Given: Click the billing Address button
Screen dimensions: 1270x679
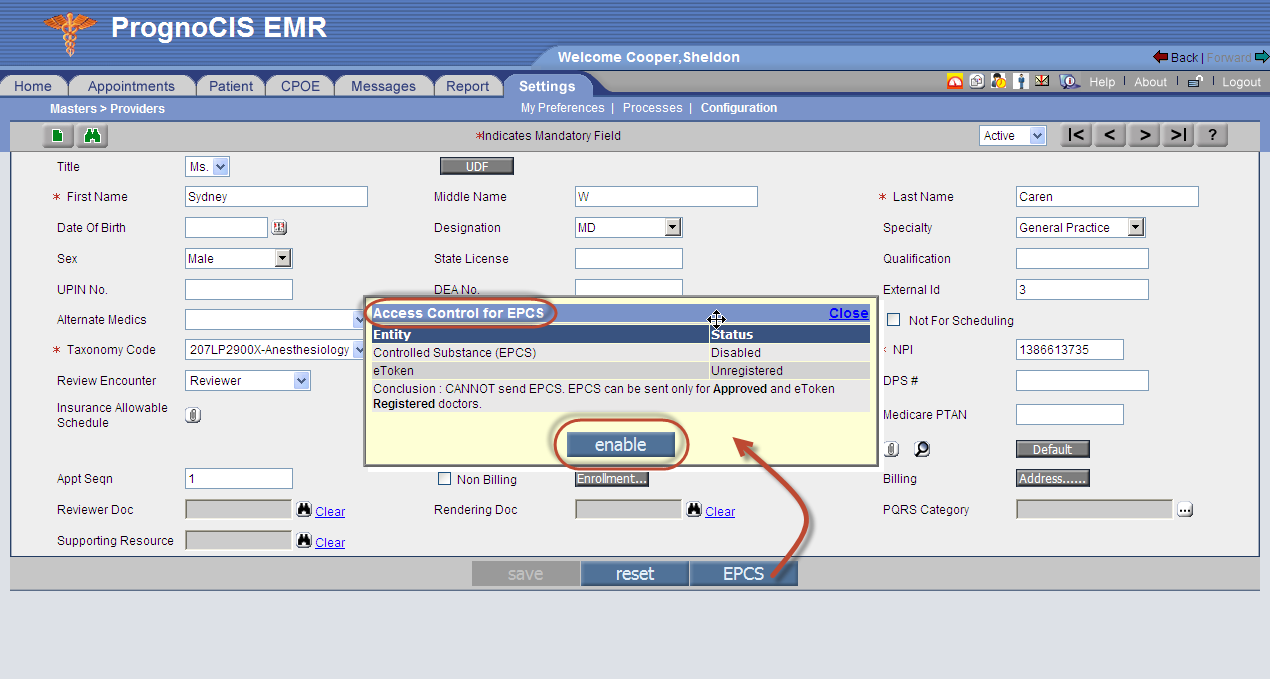Looking at the screenshot, I should (1053, 479).
